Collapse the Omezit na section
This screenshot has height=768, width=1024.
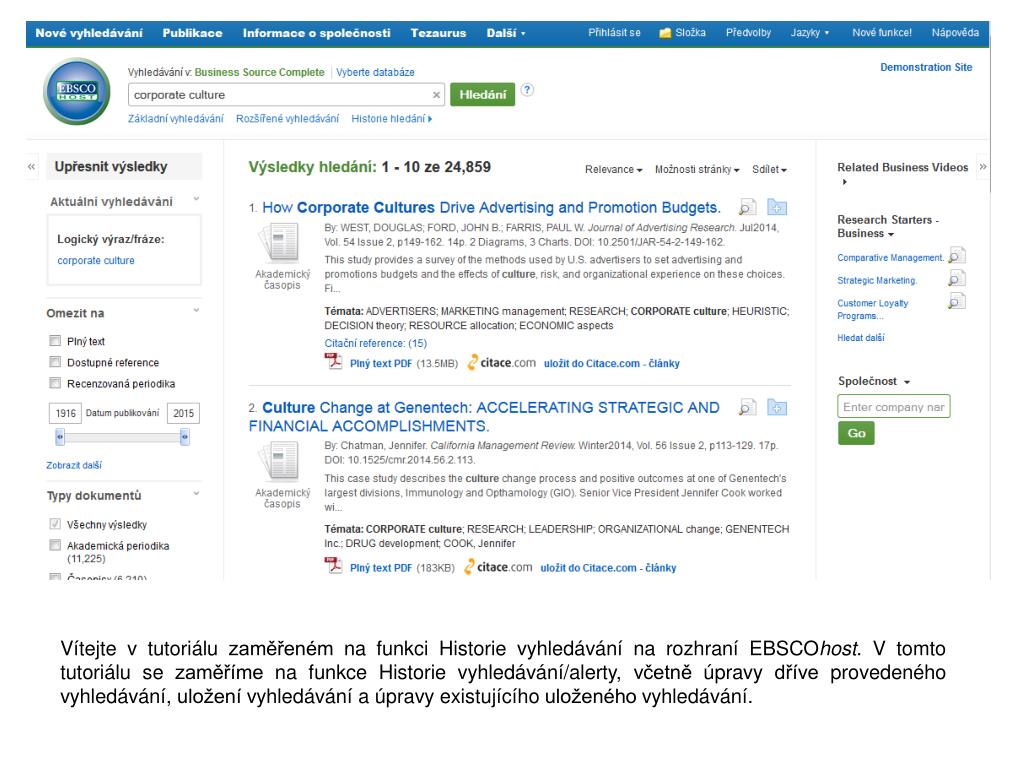coord(196,310)
